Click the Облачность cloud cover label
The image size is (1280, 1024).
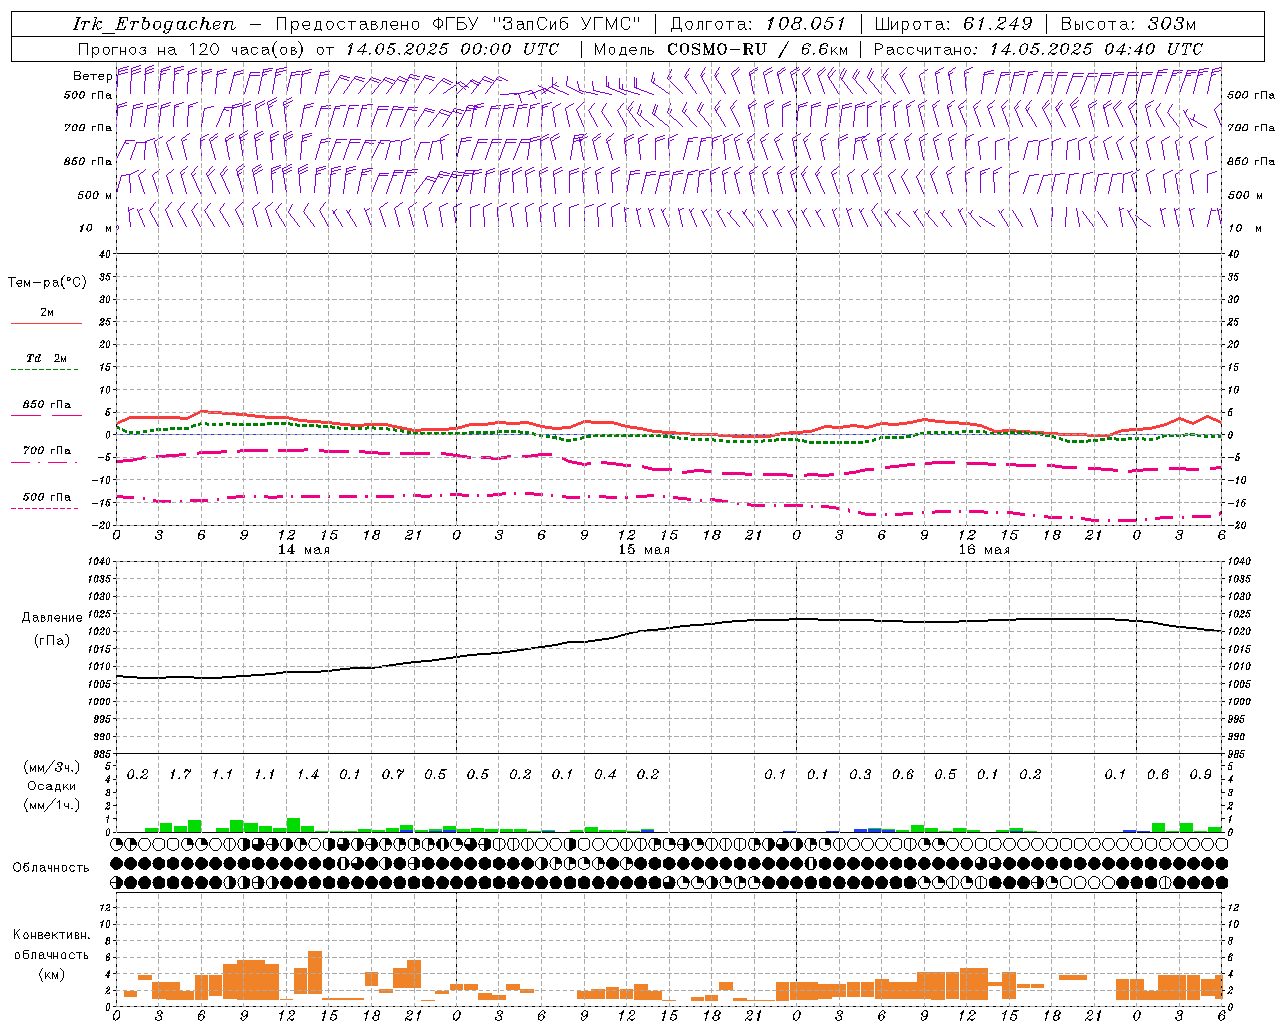(x=51, y=868)
